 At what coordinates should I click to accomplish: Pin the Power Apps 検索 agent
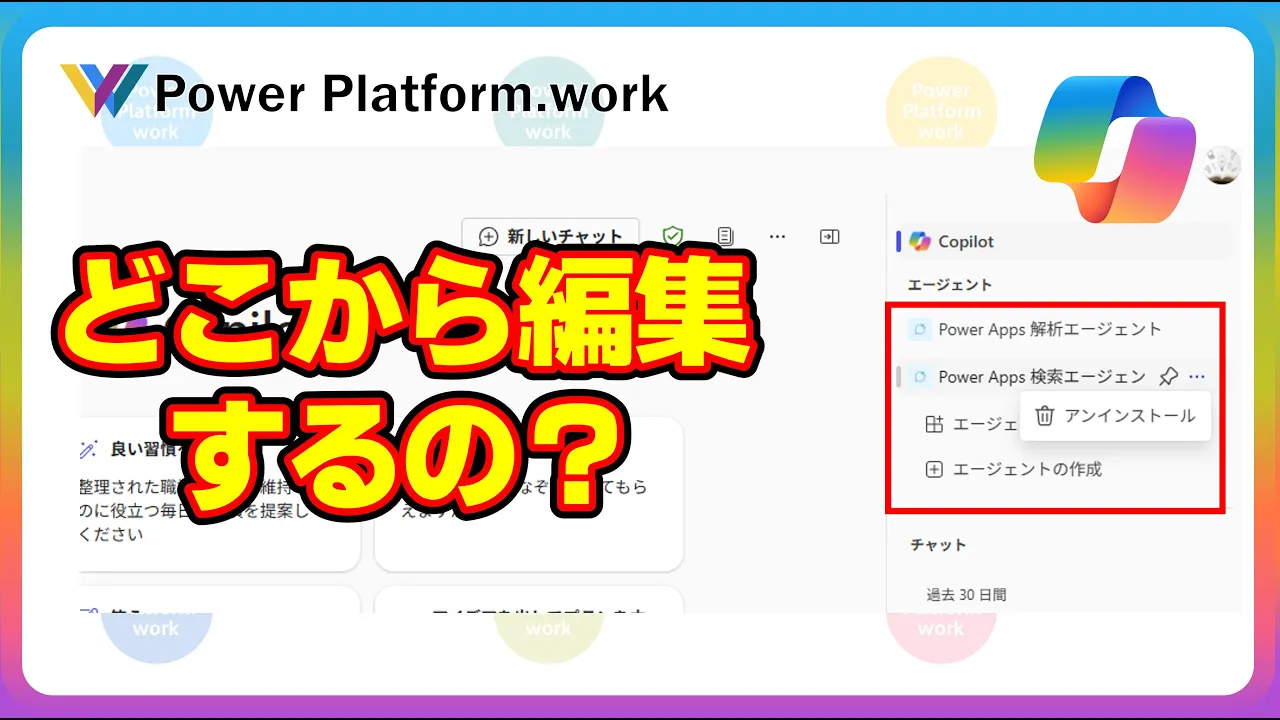coord(1167,377)
